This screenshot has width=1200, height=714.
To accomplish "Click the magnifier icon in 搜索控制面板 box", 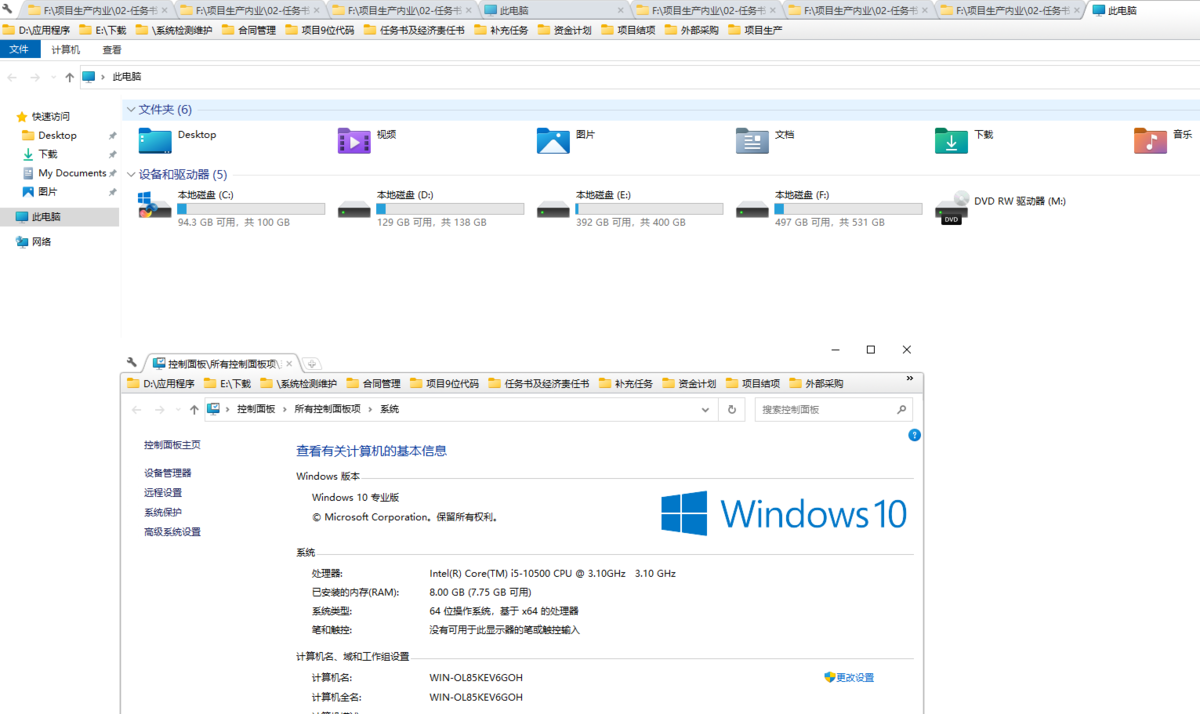I will pos(901,409).
